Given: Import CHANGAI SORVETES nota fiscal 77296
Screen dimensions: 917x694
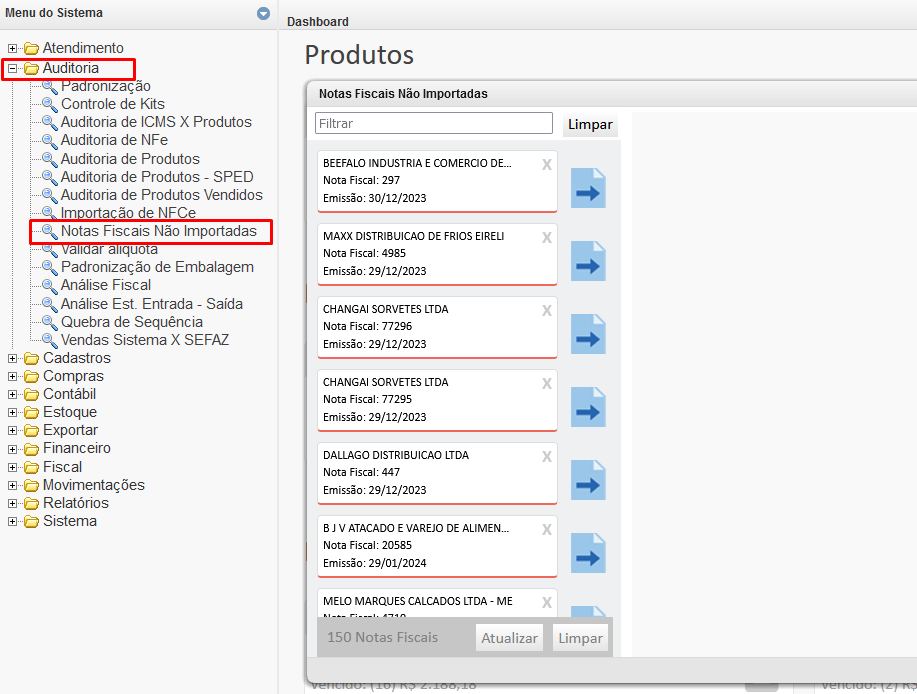Looking at the screenshot, I should click(588, 334).
